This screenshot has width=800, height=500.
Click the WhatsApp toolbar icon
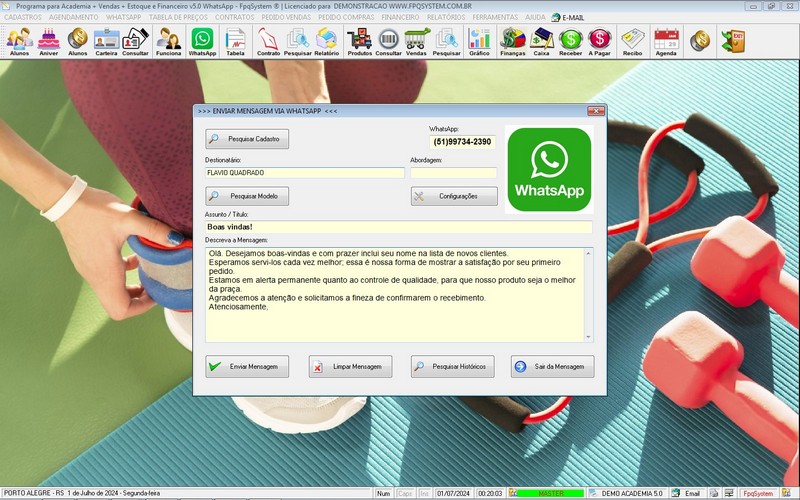click(x=203, y=42)
